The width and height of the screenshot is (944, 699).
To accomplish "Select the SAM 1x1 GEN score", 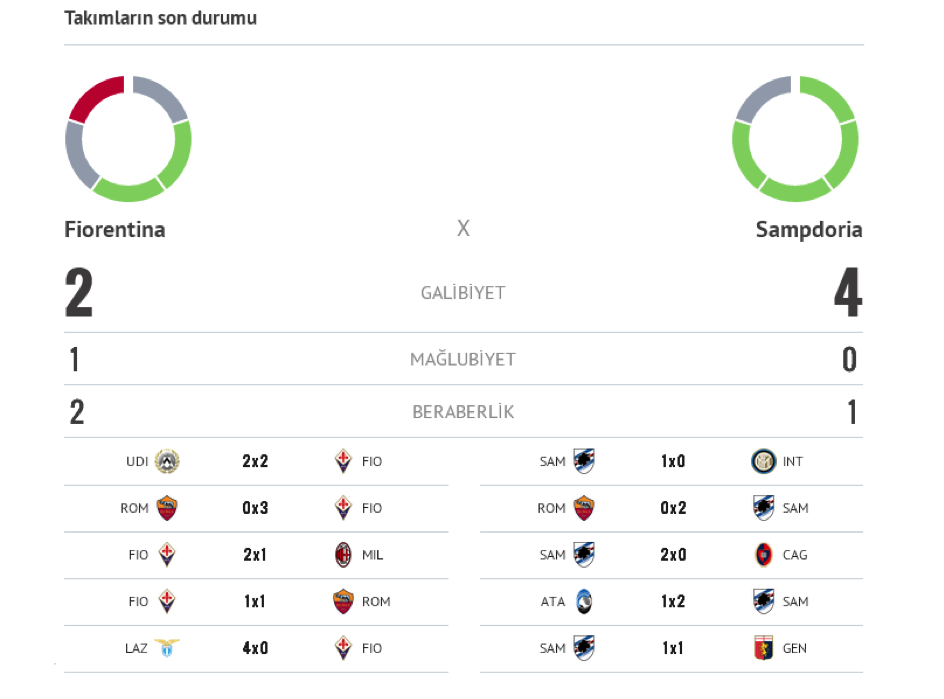I will point(673,648).
